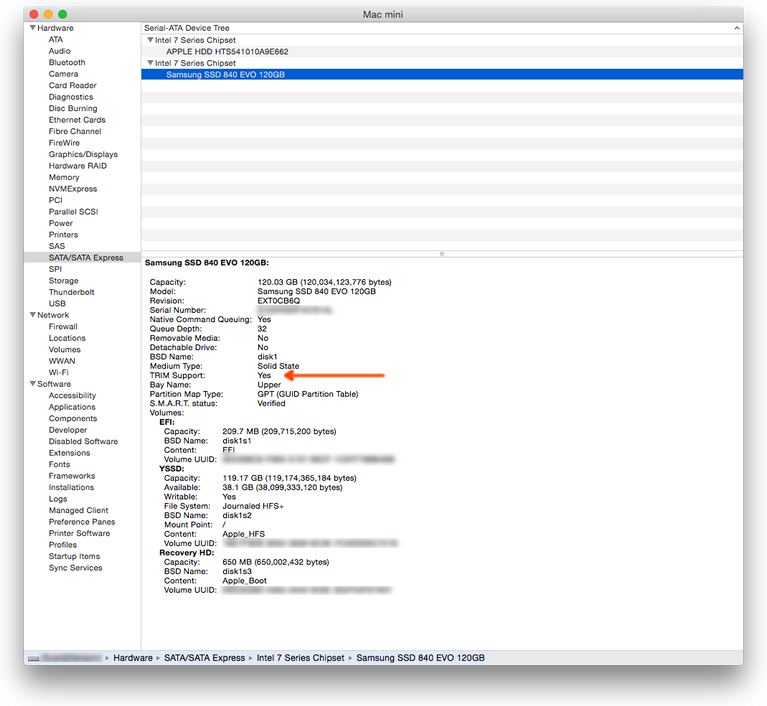Viewport: 767px width, 706px height.
Task: Click Samsung SSD 840 EVO 120GB in path bar
Action: (x=420, y=658)
